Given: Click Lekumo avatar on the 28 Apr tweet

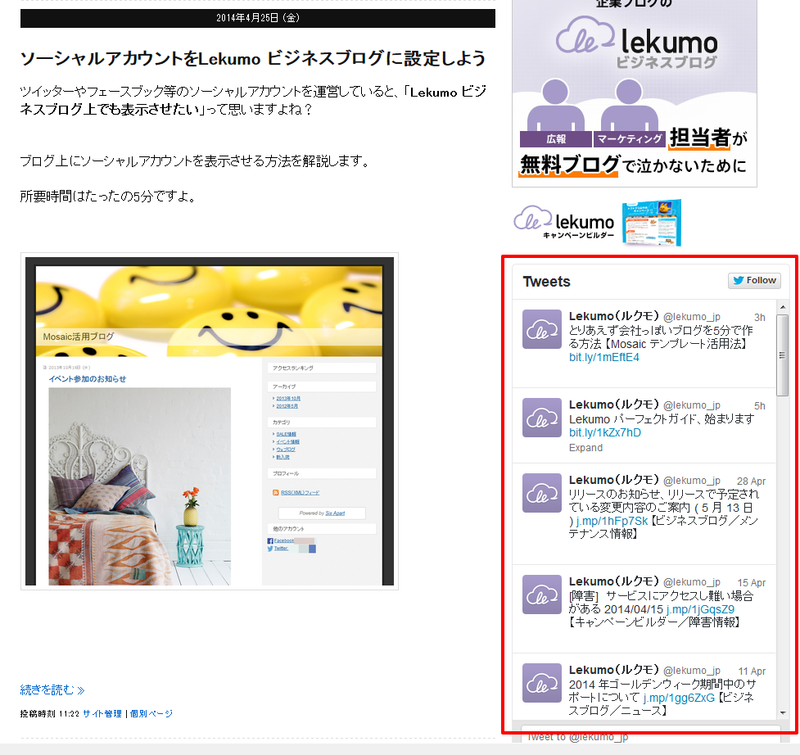Looking at the screenshot, I should (542, 493).
